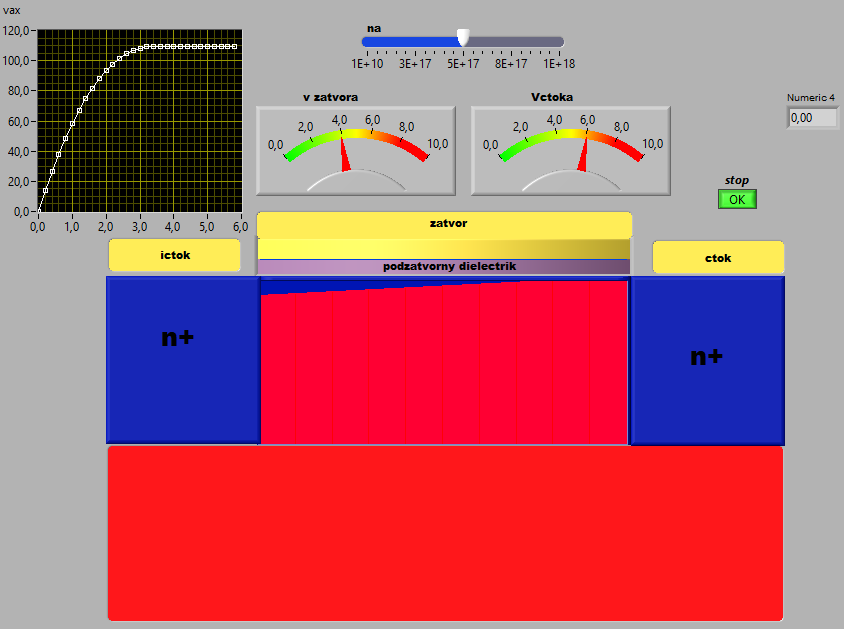Click the 2,0 mark on v zatvora gauge
This screenshot has height=629, width=844.
click(x=305, y=127)
